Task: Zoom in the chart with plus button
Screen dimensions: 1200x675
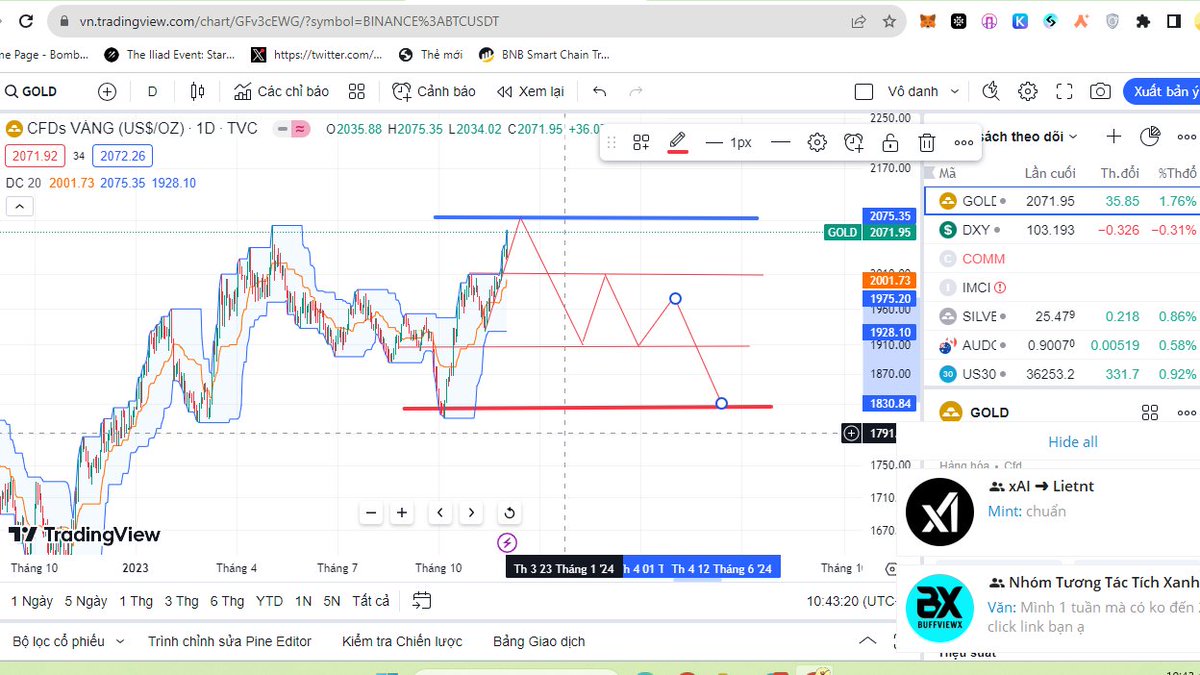Action: click(x=402, y=513)
